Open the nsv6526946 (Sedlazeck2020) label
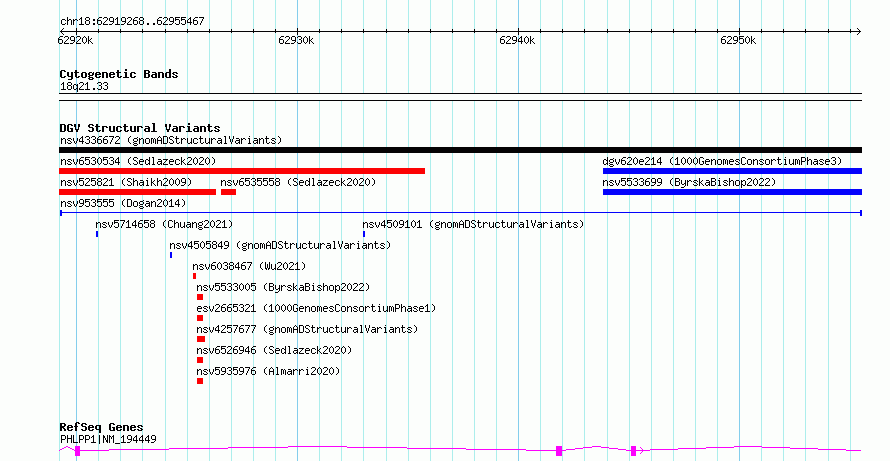The height and width of the screenshot is (461, 890). [x=274, y=350]
